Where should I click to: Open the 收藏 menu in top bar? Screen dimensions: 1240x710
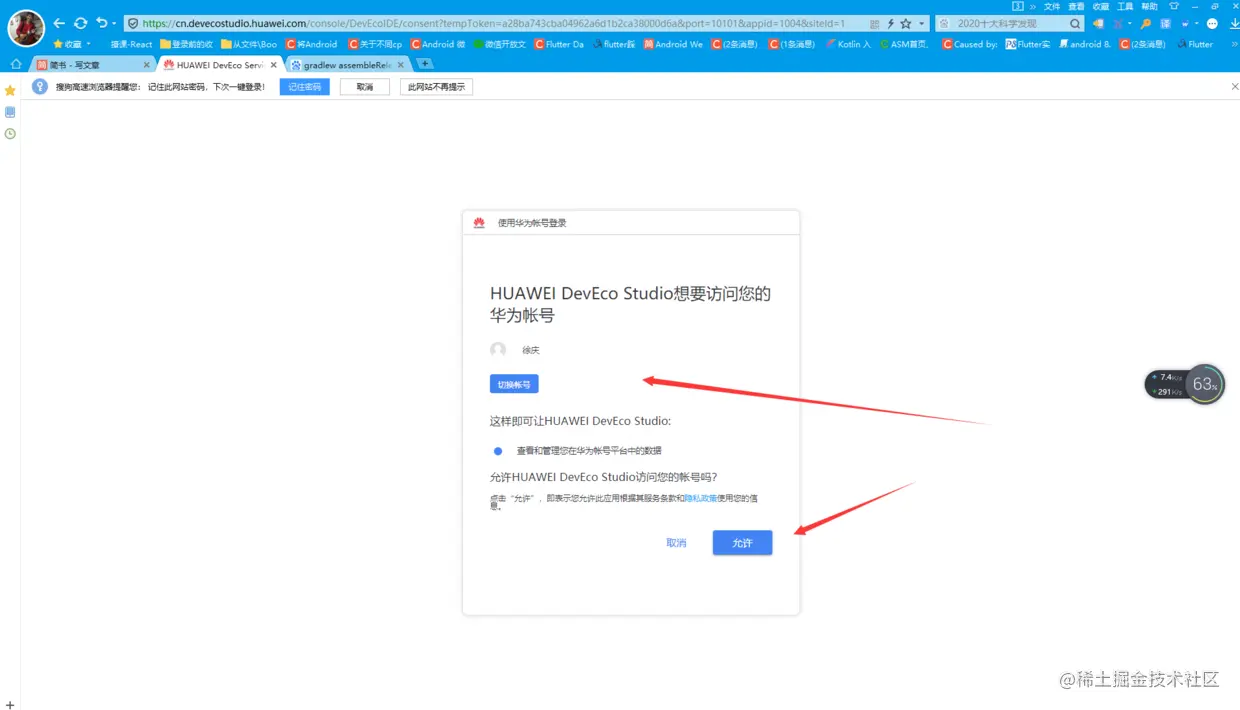[x=1101, y=6]
